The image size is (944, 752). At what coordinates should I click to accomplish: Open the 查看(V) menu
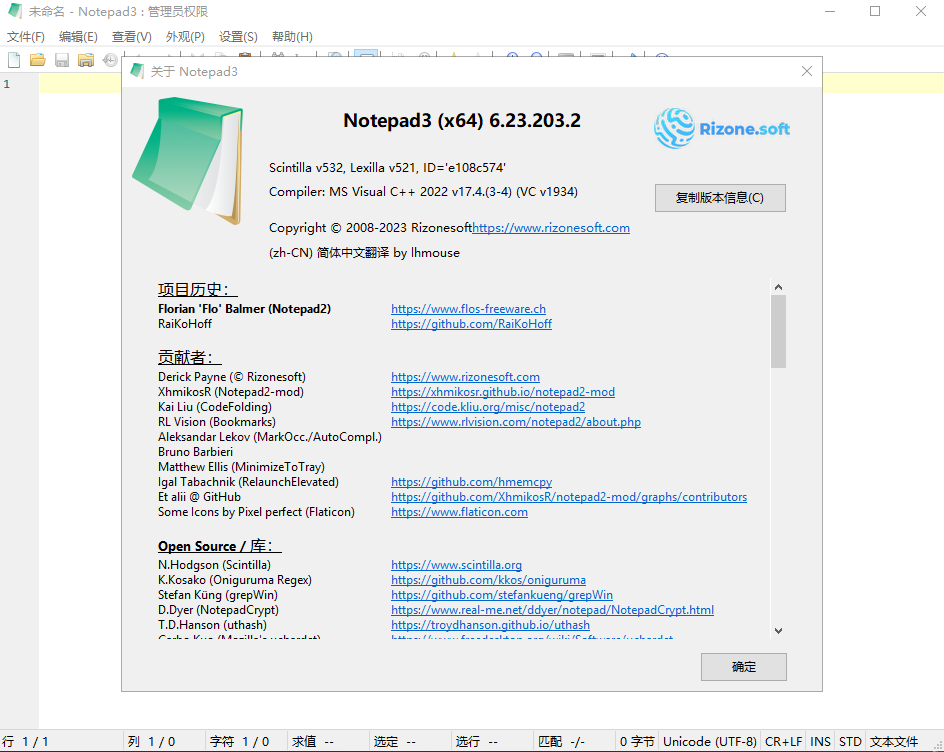[132, 37]
